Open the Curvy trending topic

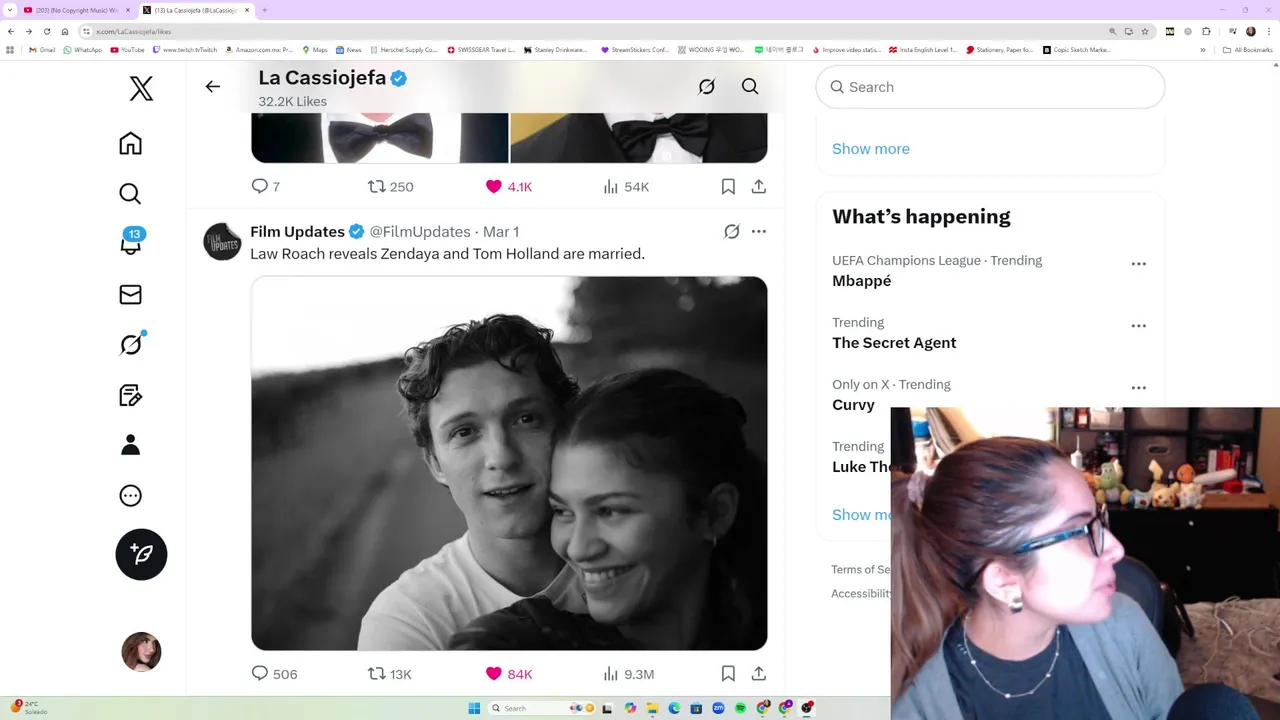(853, 405)
